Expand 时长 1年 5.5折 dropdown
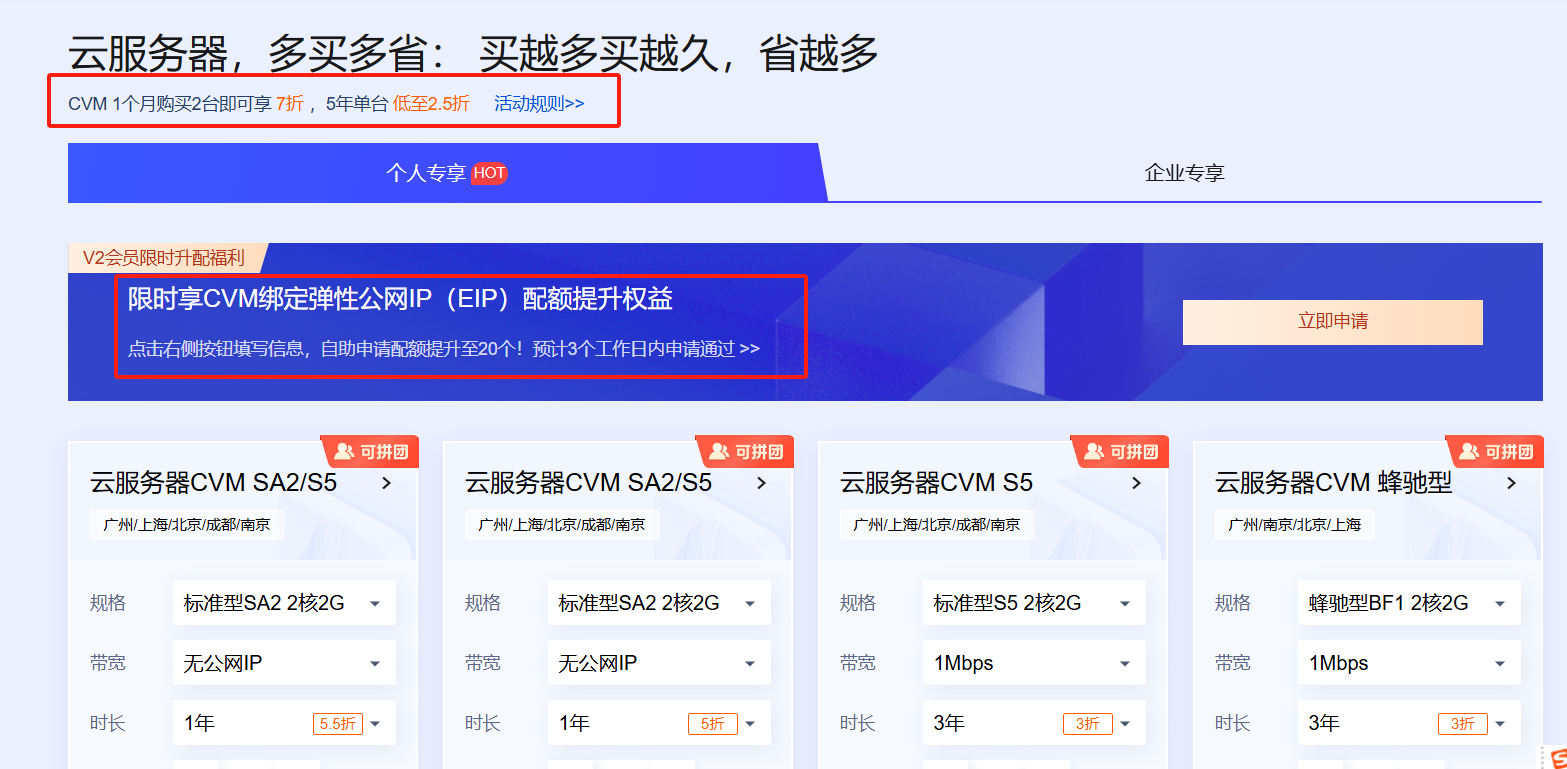Viewport: 1567px width, 769px height. [284, 723]
